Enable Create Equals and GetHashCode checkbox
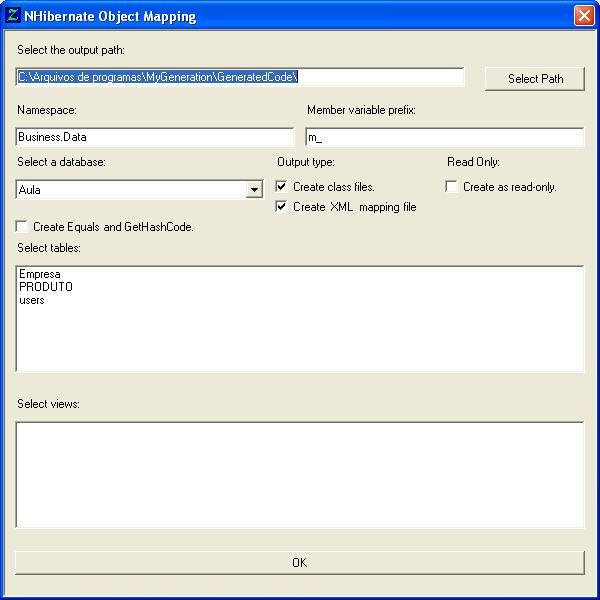Image resolution: width=600 pixels, height=600 pixels. [22, 227]
